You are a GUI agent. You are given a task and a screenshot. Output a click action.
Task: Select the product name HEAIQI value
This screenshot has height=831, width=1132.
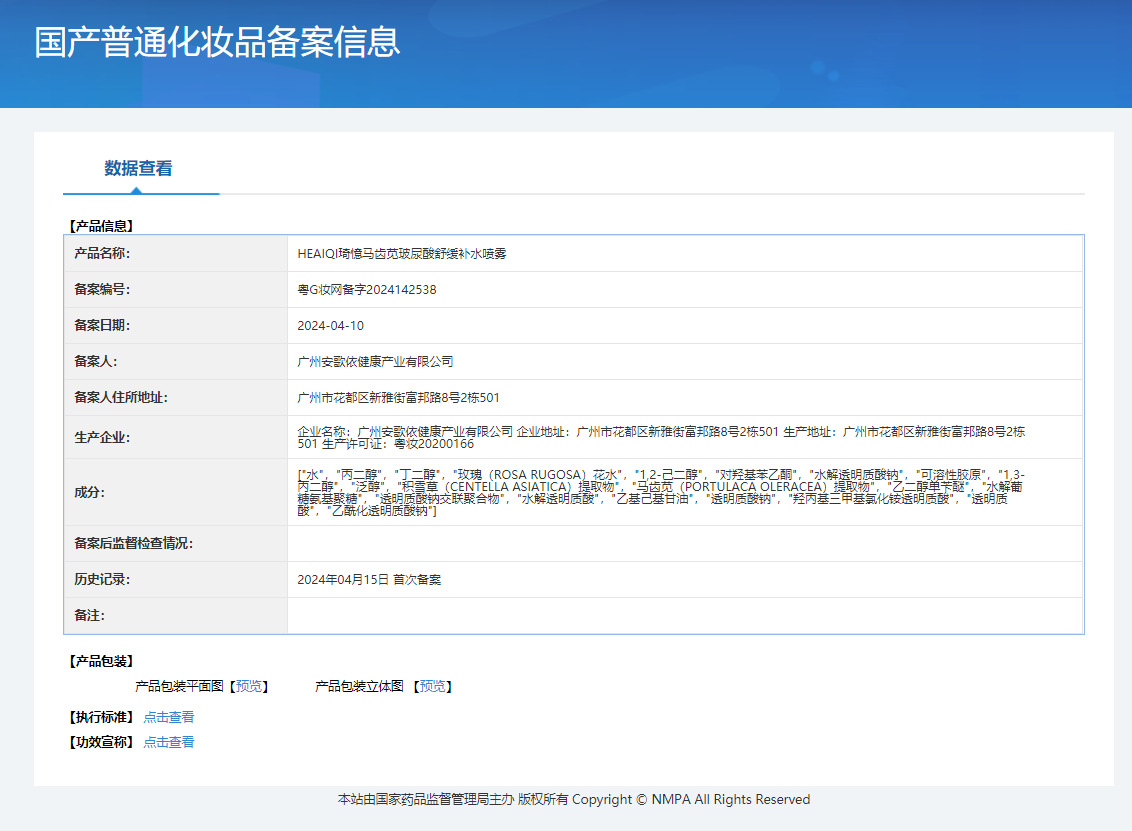pos(402,254)
